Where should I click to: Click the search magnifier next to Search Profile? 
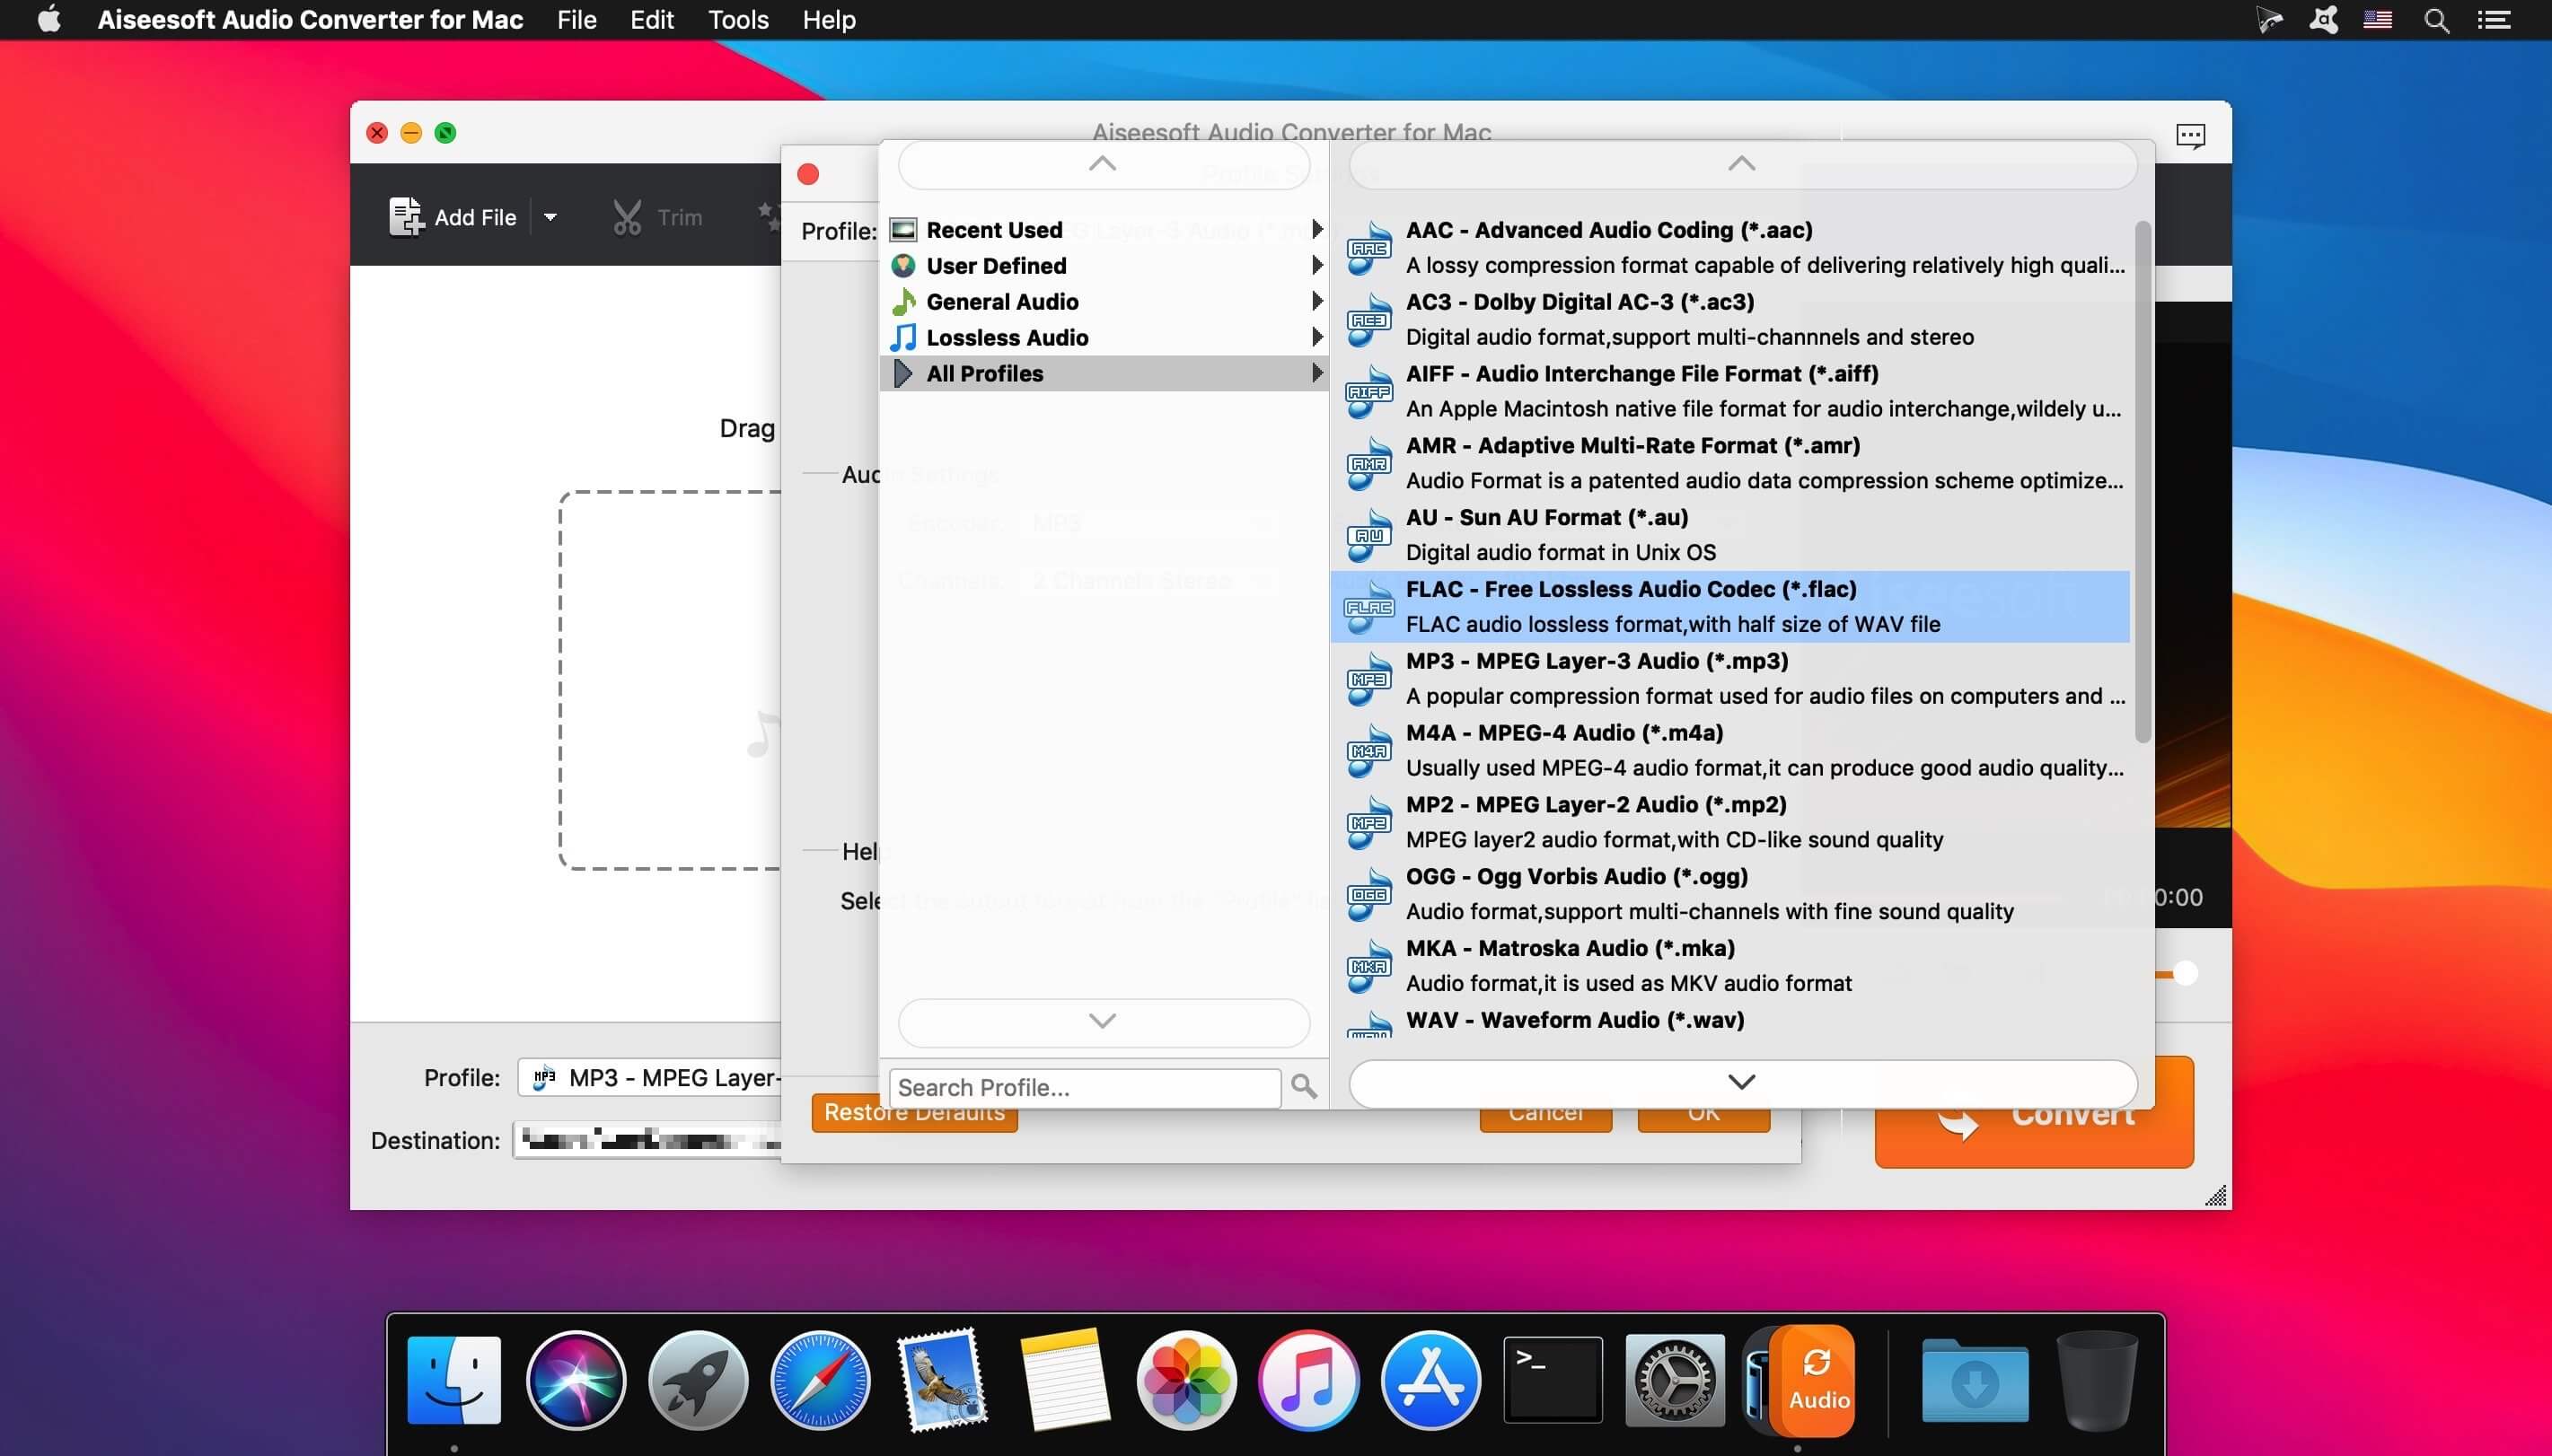pyautogui.click(x=1303, y=1086)
